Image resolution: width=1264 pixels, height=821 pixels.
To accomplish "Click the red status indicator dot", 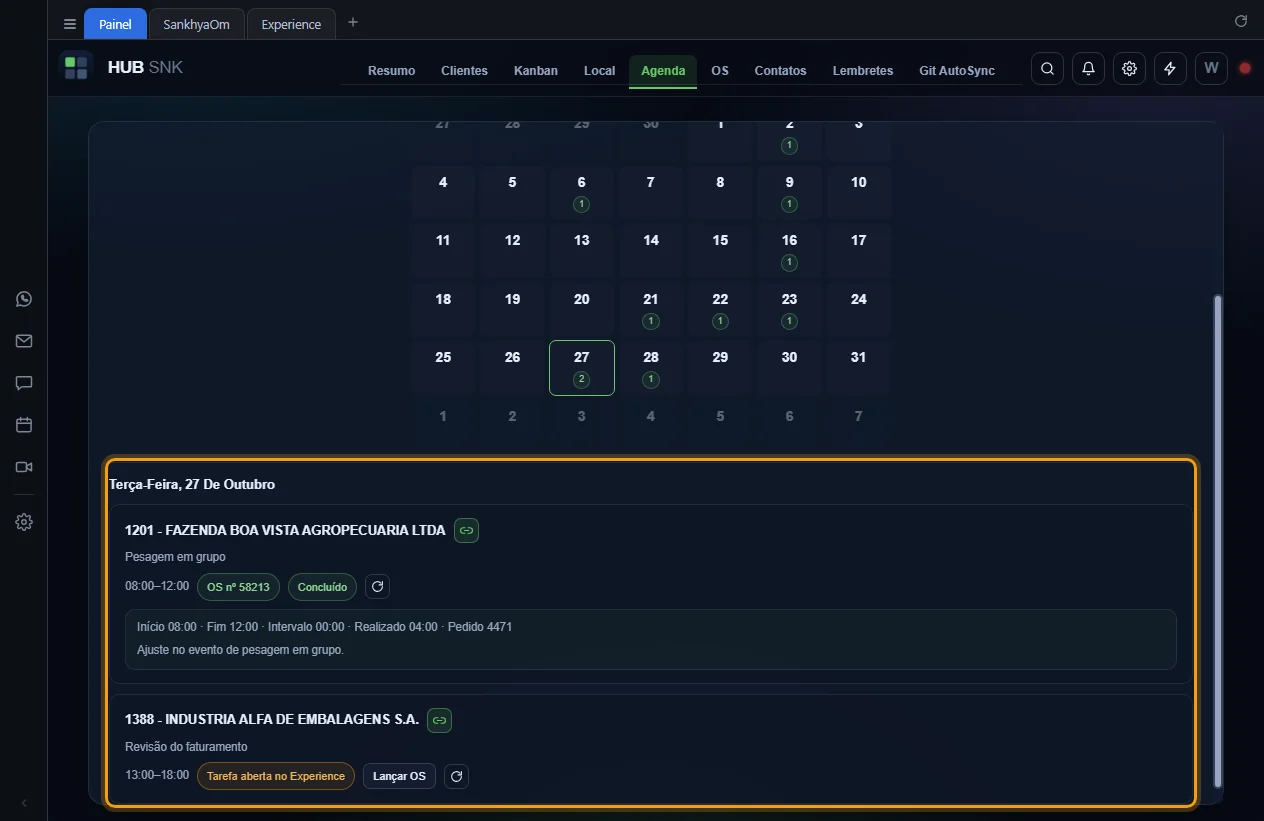I will (1245, 69).
